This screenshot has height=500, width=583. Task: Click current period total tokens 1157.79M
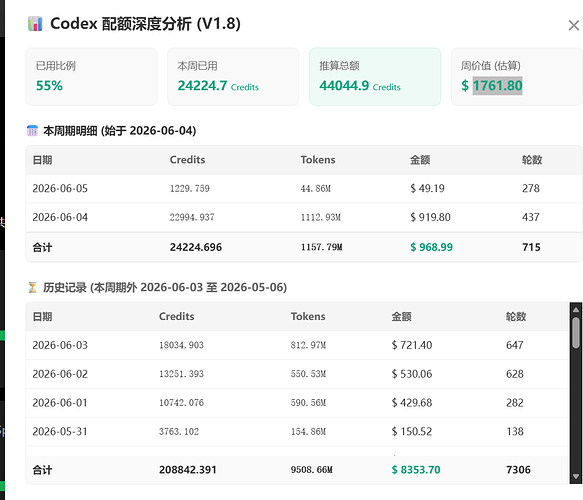(x=322, y=247)
